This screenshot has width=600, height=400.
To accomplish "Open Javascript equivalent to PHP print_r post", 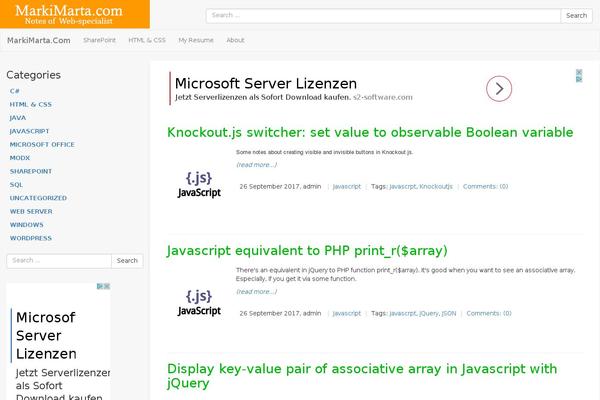I will tap(307, 251).
